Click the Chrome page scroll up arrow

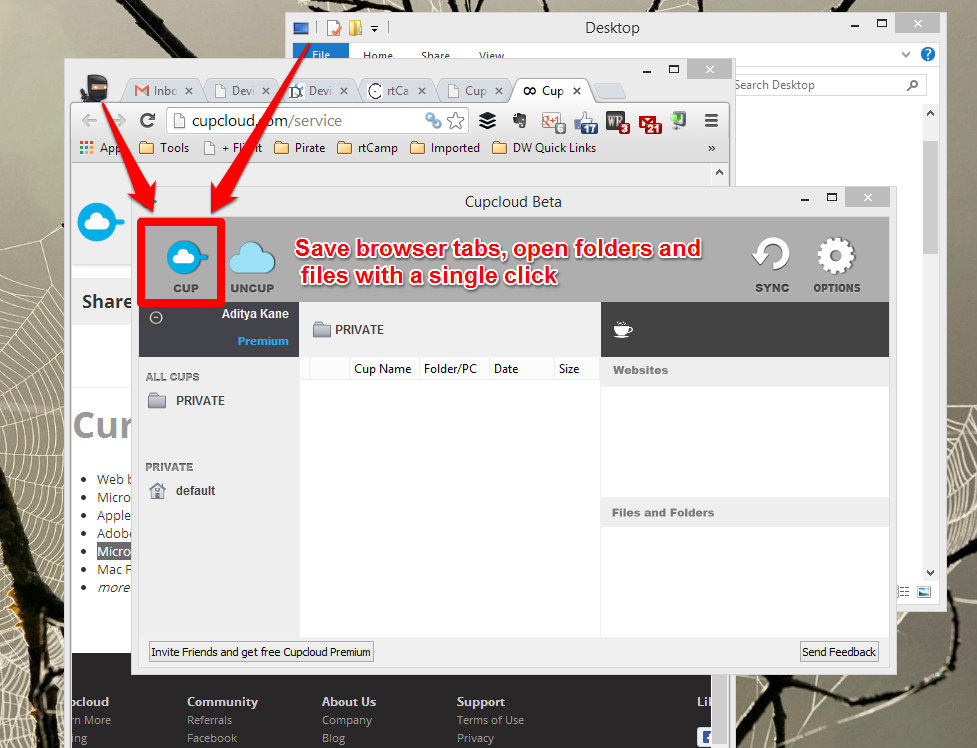coord(720,172)
